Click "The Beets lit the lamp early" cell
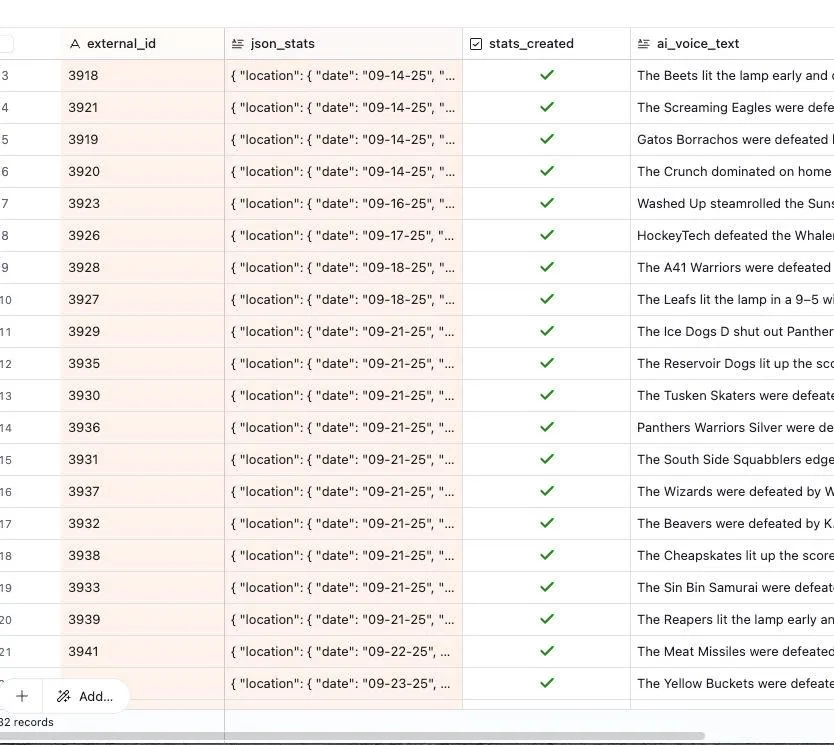 click(732, 76)
